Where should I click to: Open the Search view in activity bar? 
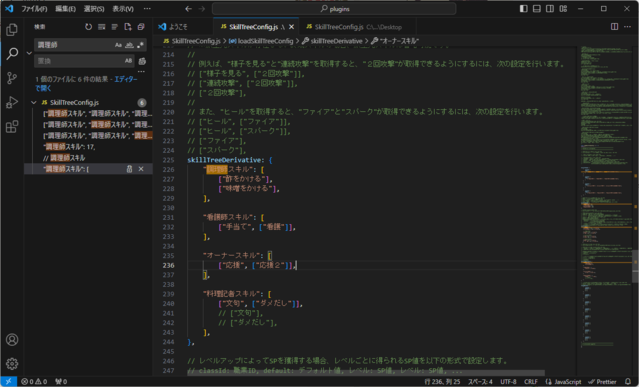(12, 53)
